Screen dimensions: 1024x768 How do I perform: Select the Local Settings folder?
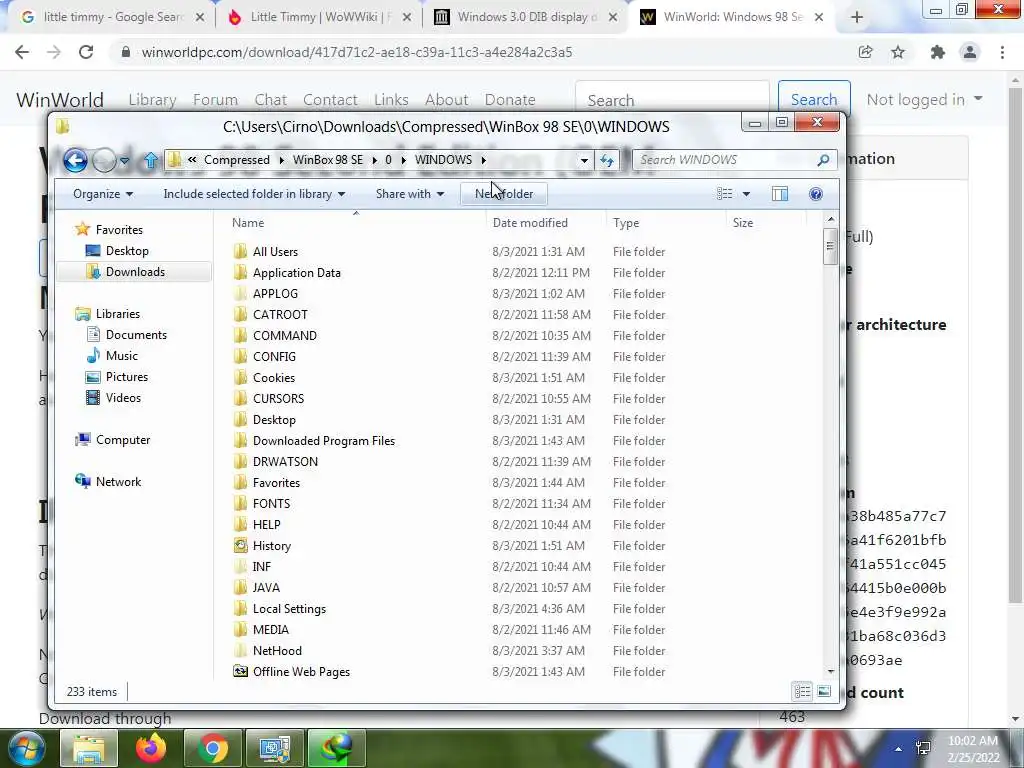289,609
